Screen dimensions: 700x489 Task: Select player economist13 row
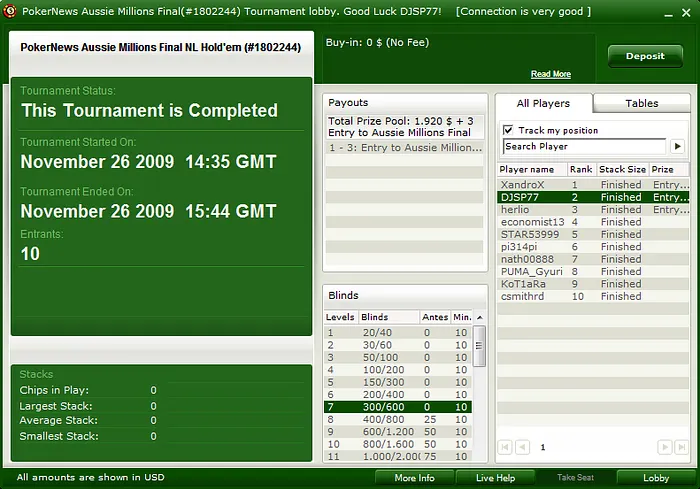pyautogui.click(x=593, y=222)
